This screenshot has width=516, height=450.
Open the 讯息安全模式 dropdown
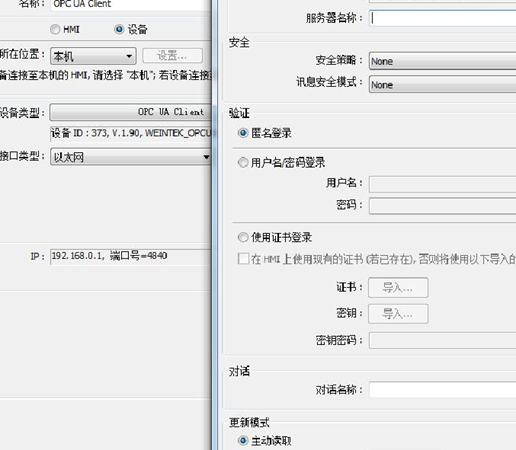pyautogui.click(x=442, y=84)
